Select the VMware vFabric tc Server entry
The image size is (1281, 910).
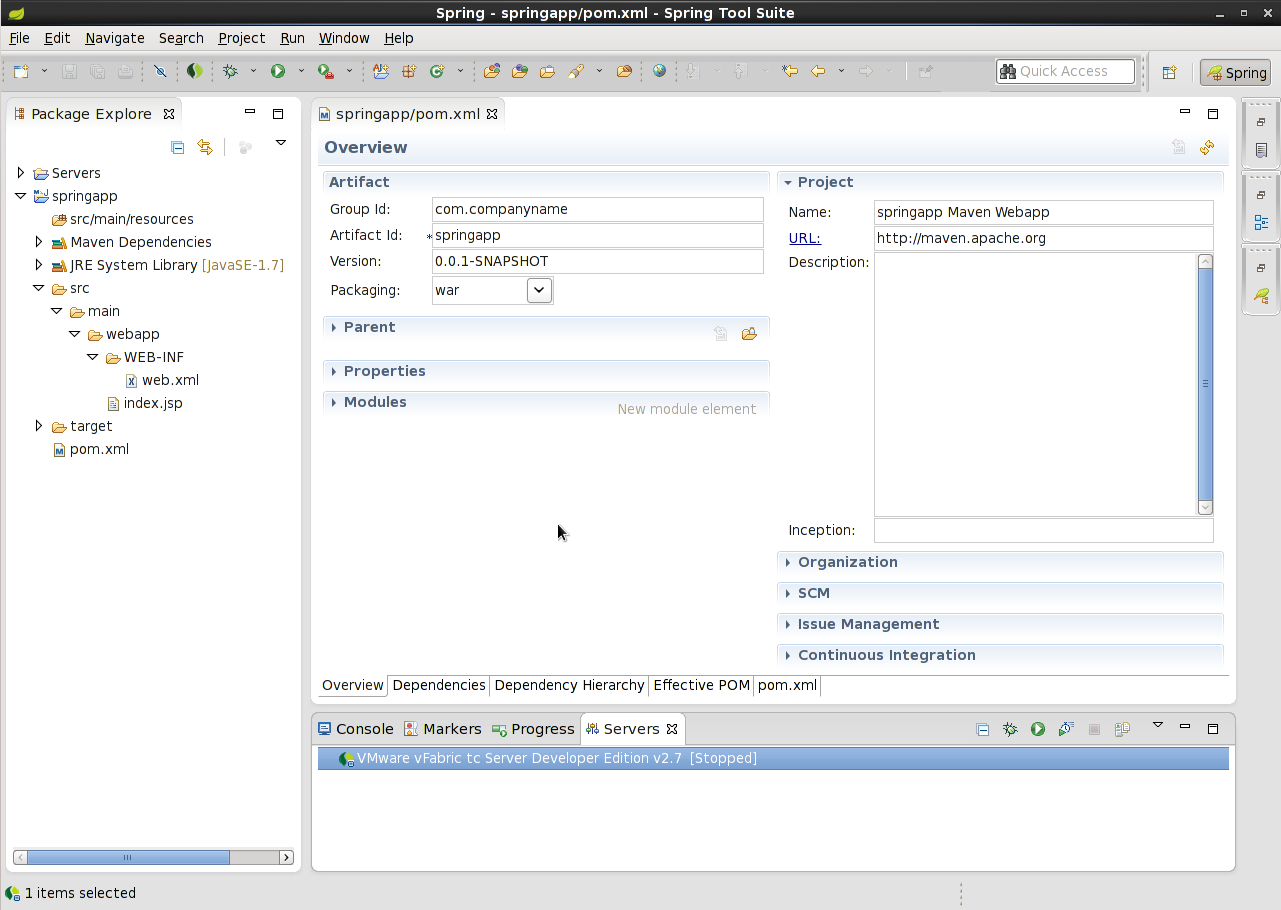click(773, 758)
